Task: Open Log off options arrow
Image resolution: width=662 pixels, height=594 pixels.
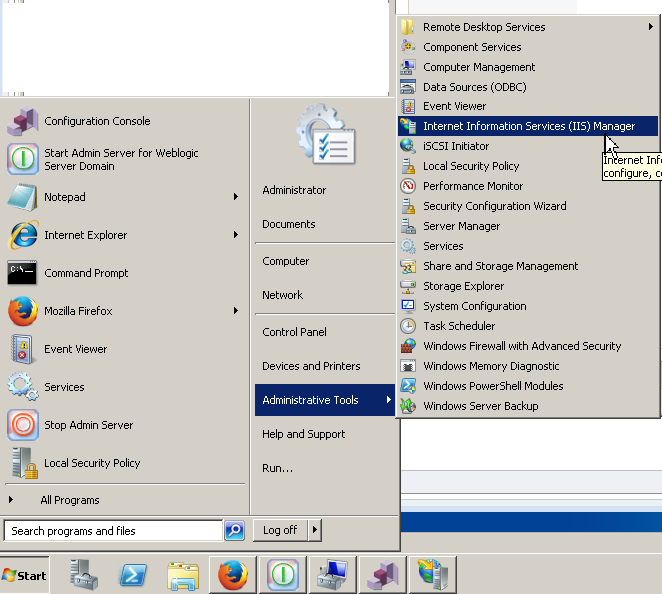Action: 315,529
